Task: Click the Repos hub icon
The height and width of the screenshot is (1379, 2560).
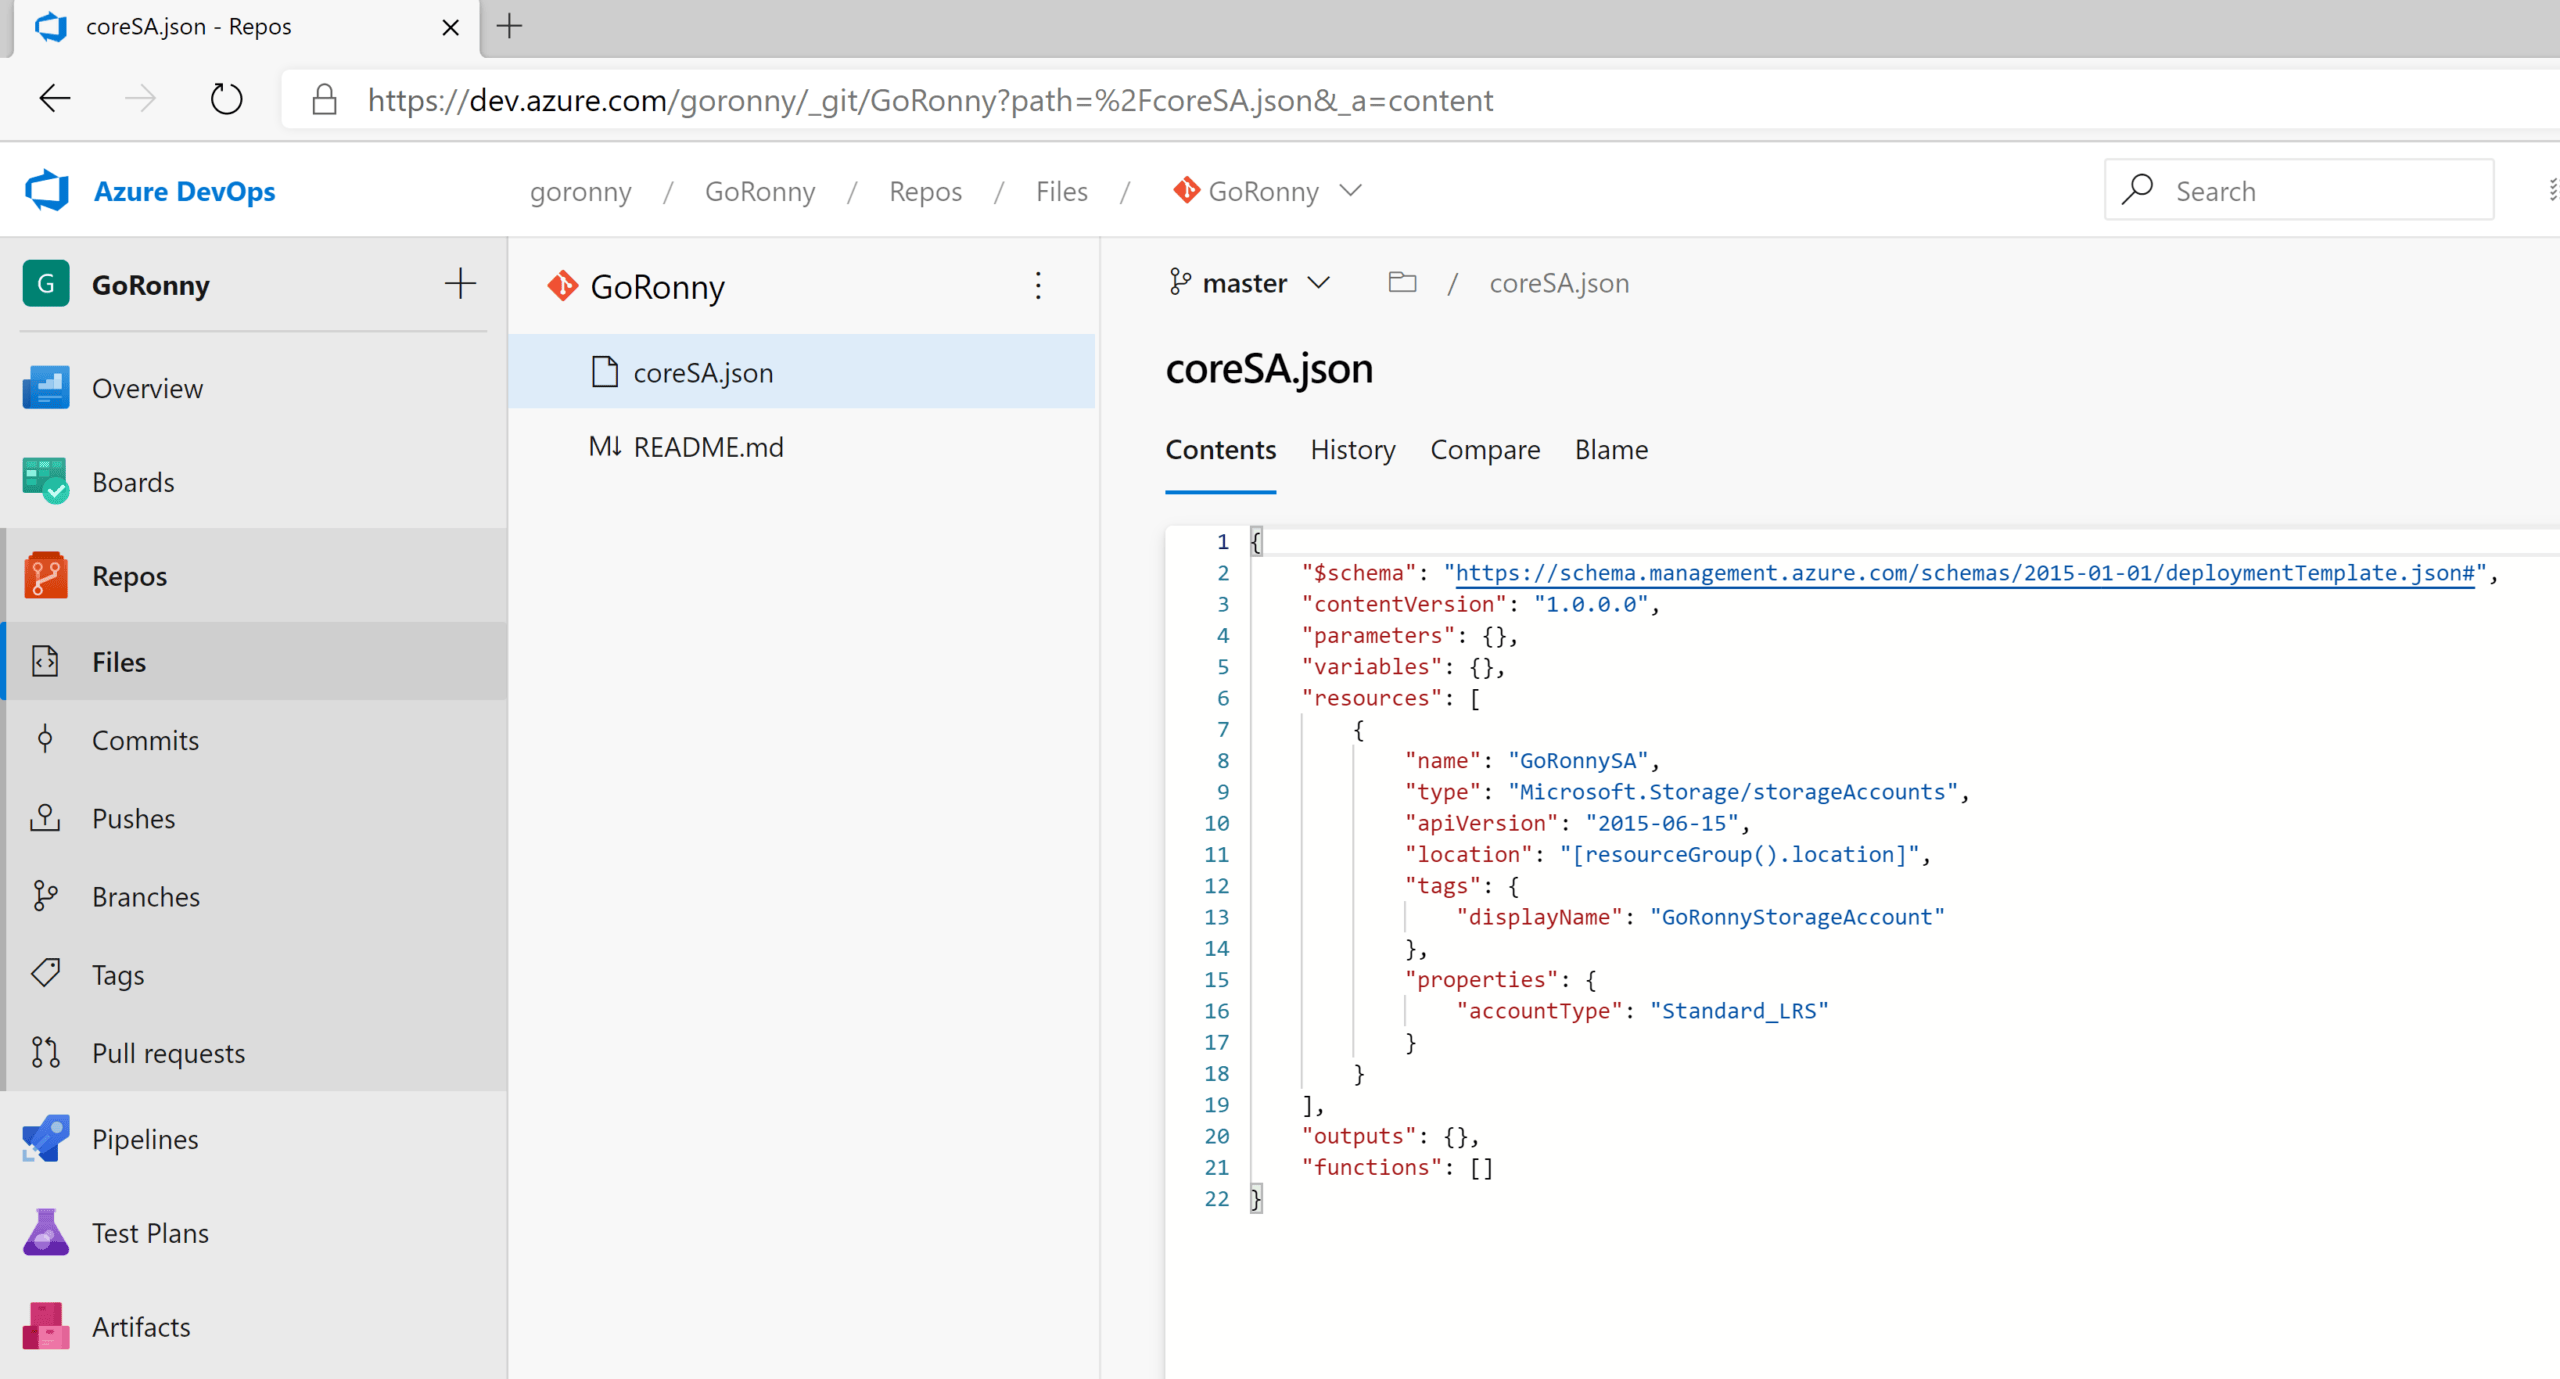Action: (46, 576)
